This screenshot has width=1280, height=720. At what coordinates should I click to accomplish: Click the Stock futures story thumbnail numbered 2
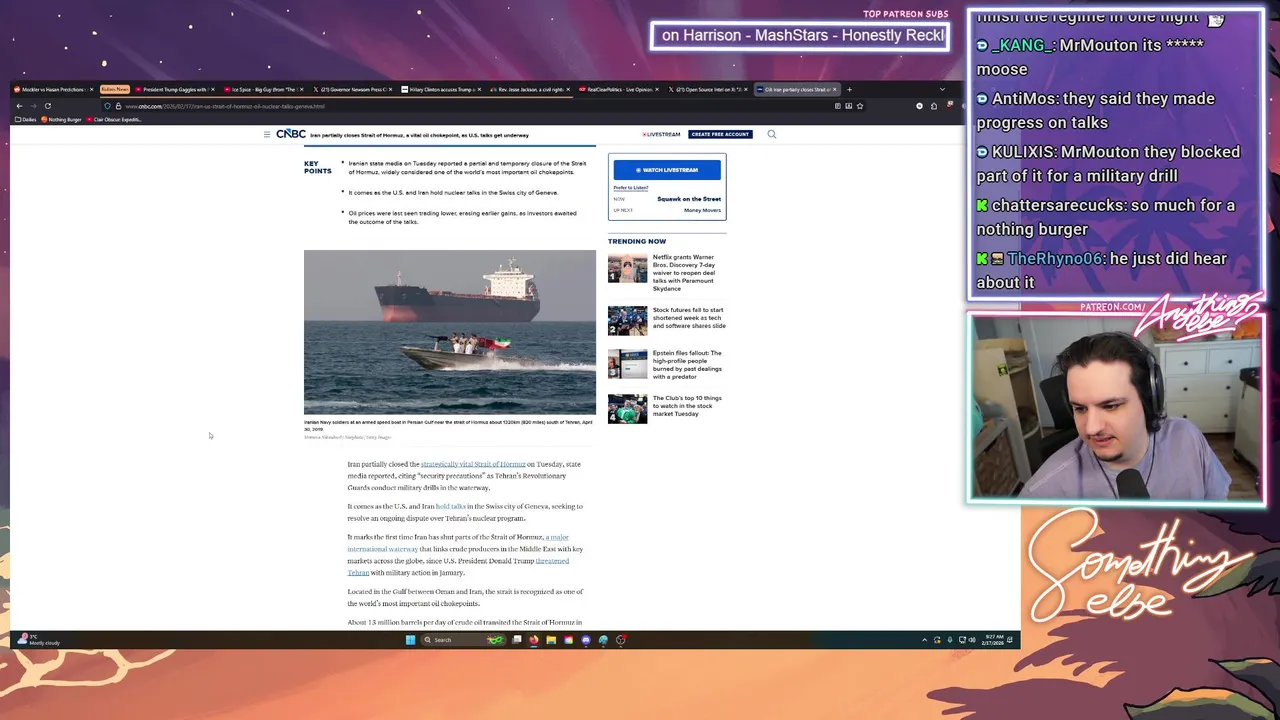click(628, 320)
